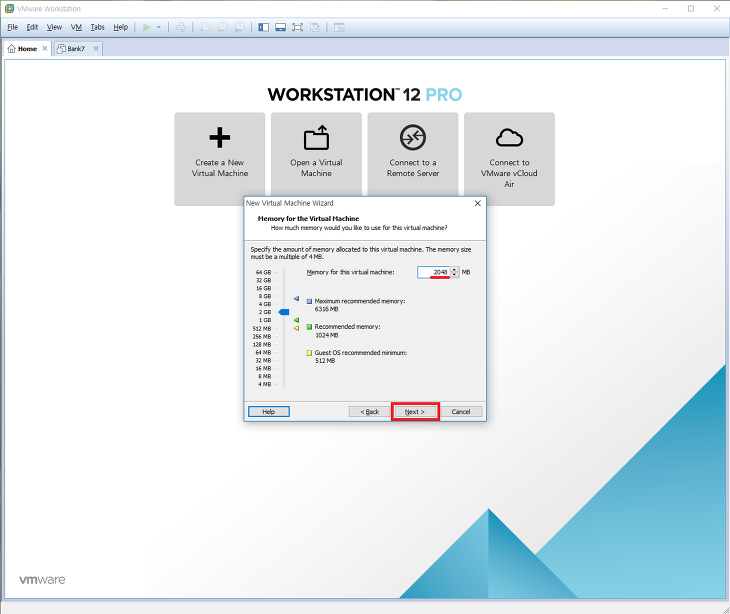Viewport: 730px width, 614px height.
Task: Click the memory size input field
Action: tap(433, 272)
